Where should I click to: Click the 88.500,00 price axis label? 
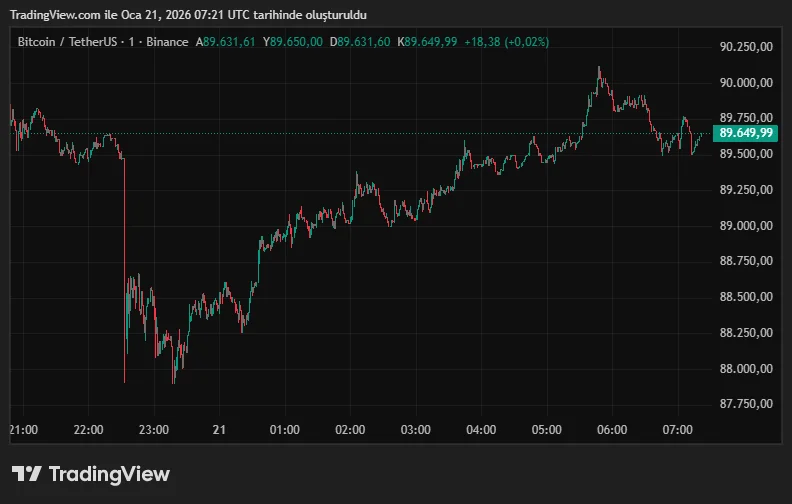pos(746,296)
